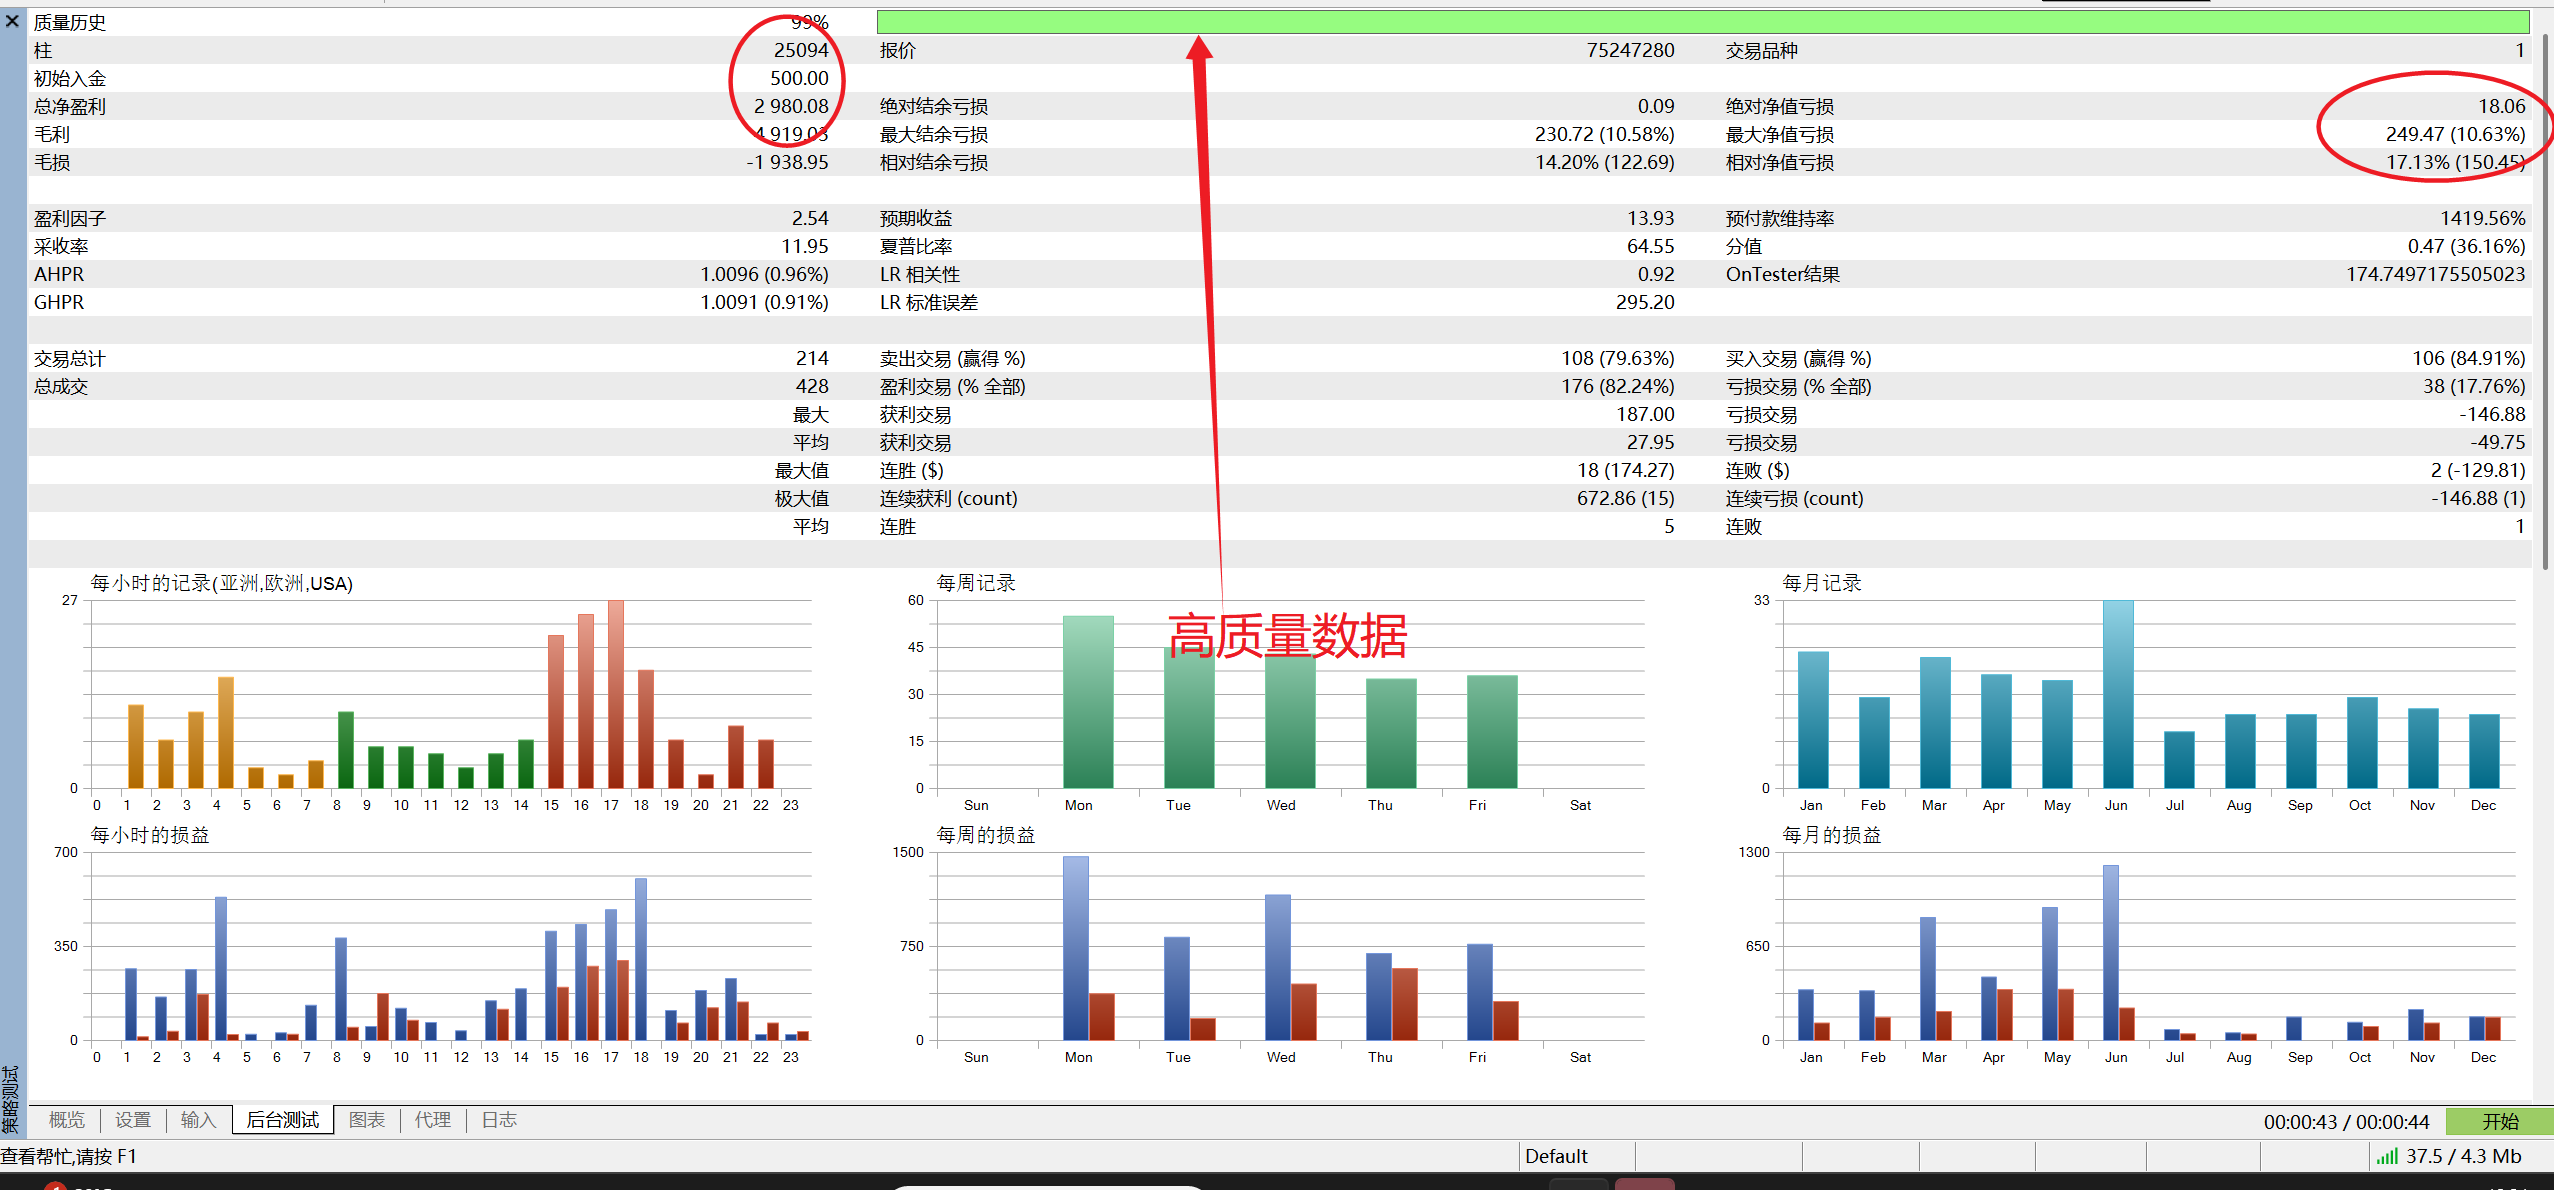Click the 盈利因子 value 2.54

[x=810, y=218]
